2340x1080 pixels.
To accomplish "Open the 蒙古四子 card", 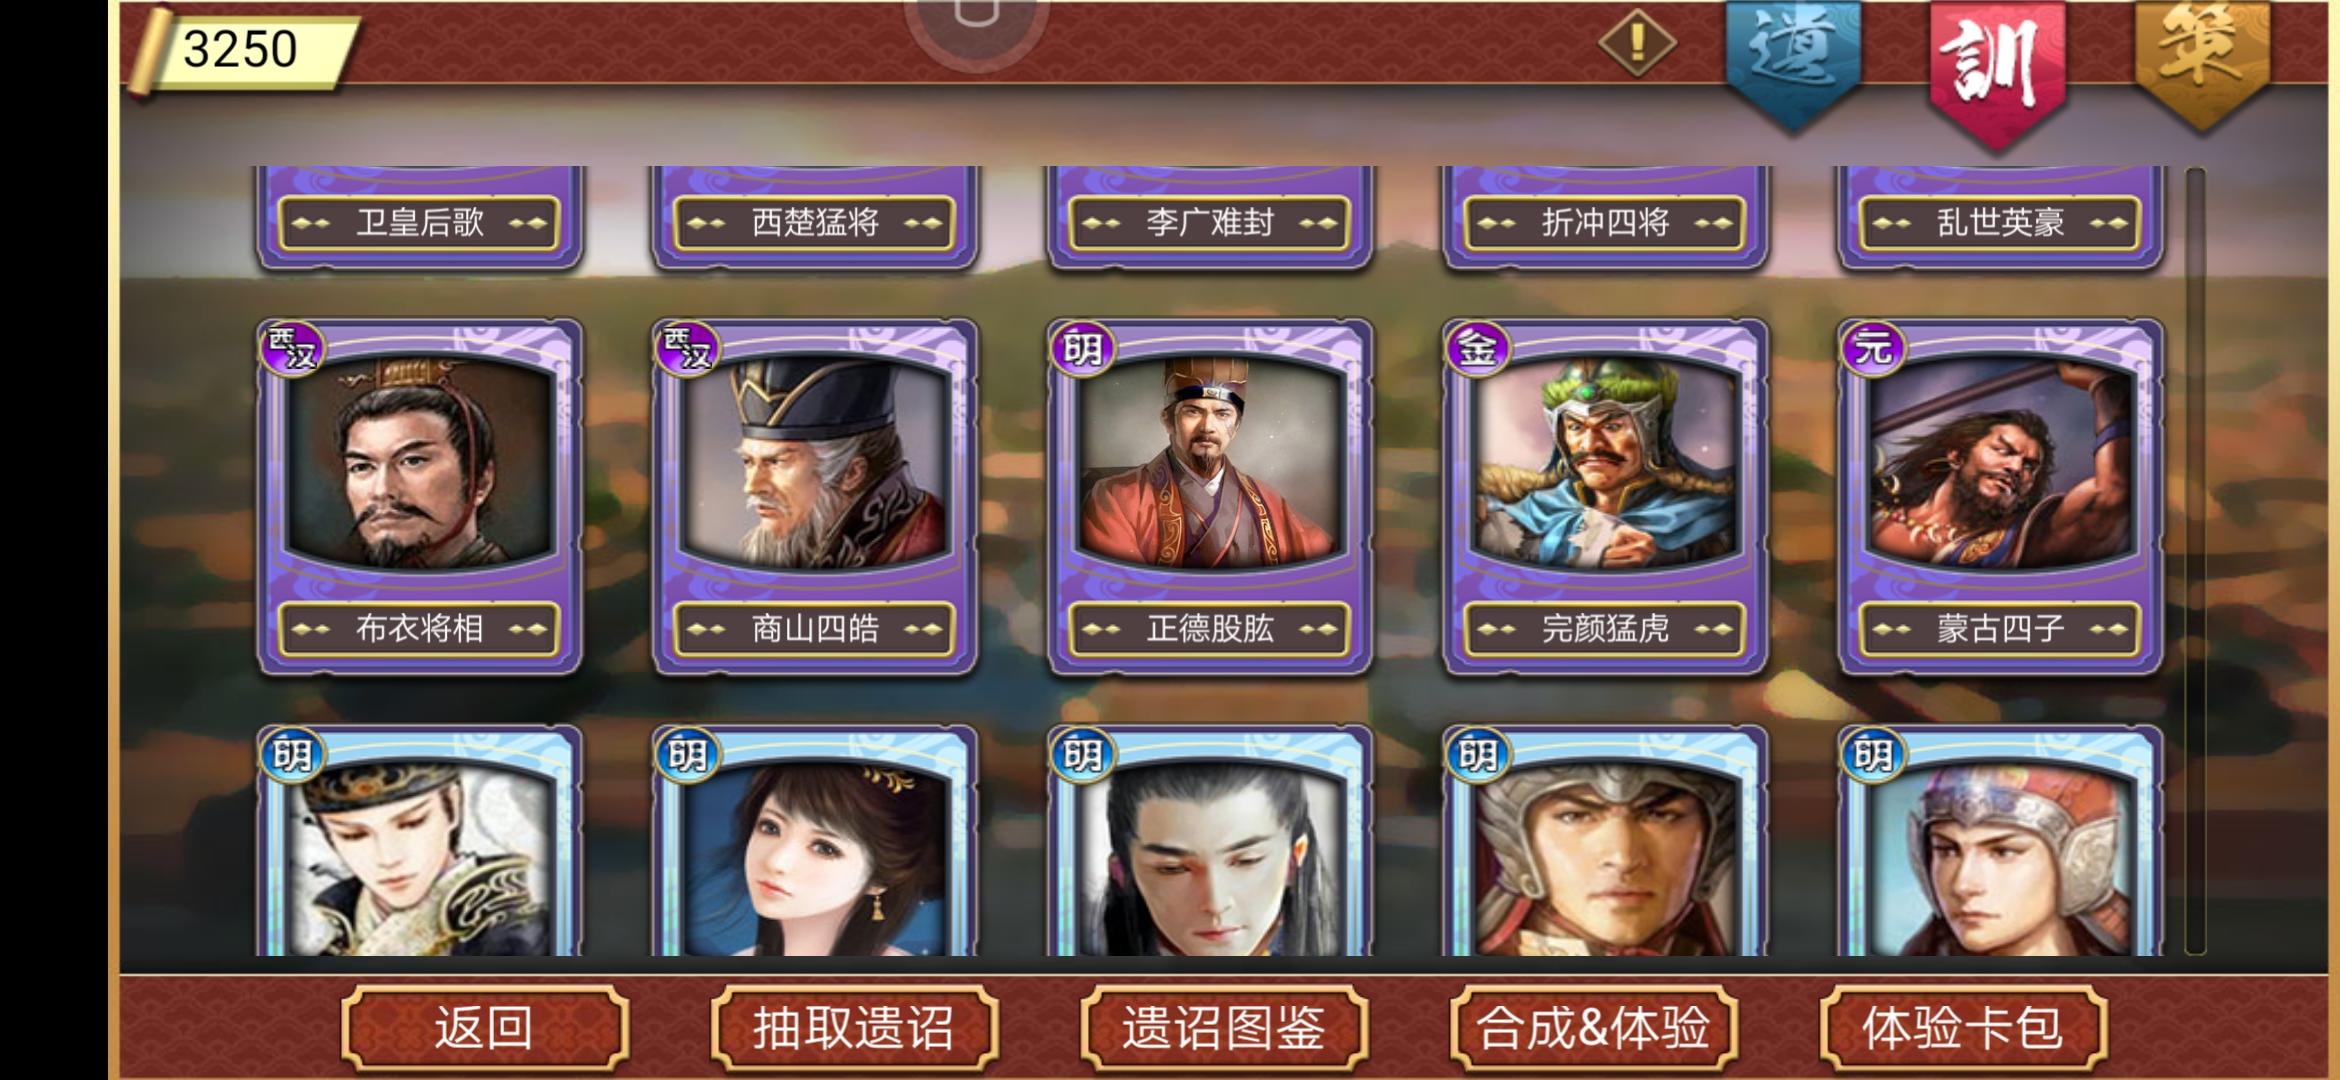I will 2000,497.
